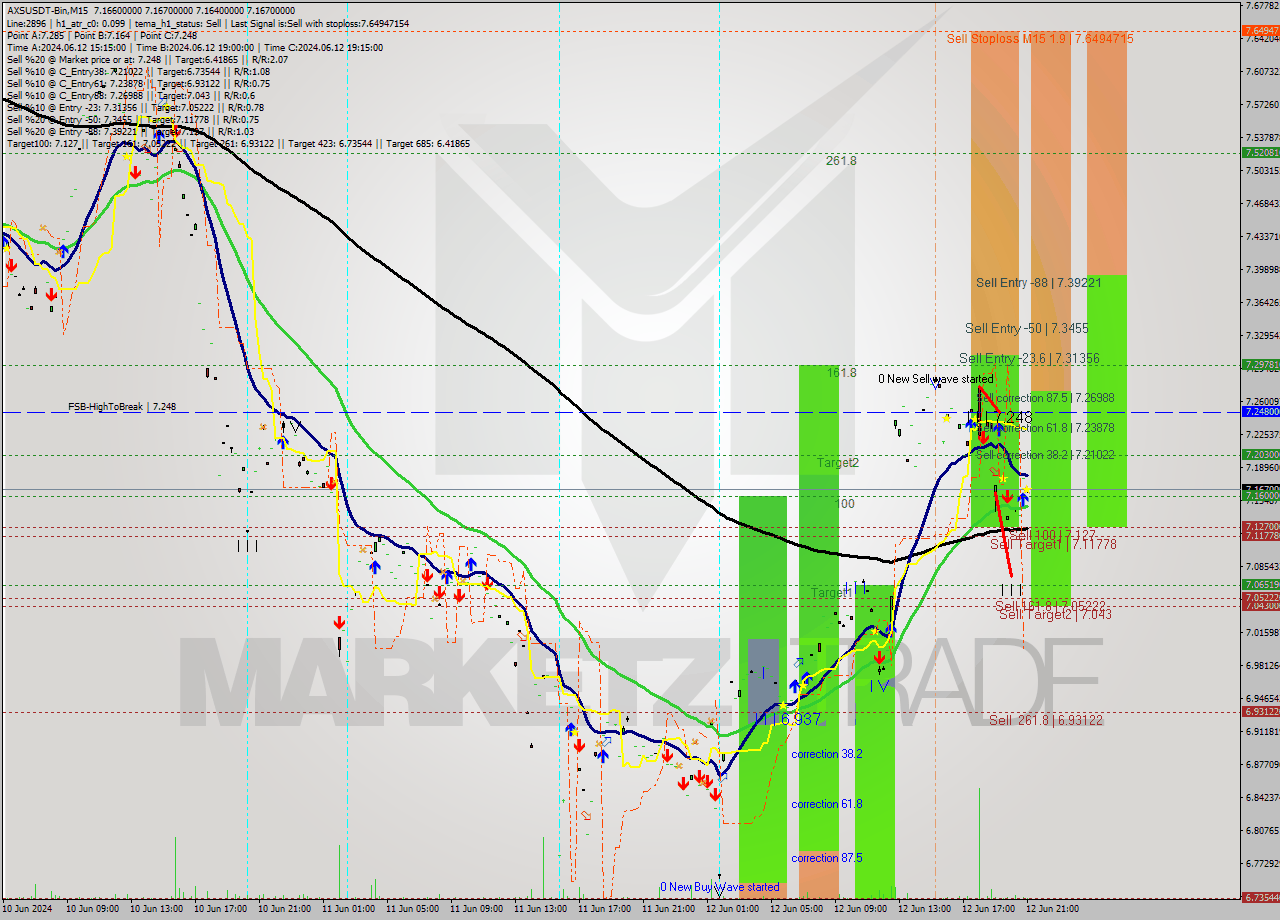The height and width of the screenshot is (920, 1280).
Task: Click the 11 Jun 21:00 time axis label
Action: (668, 909)
